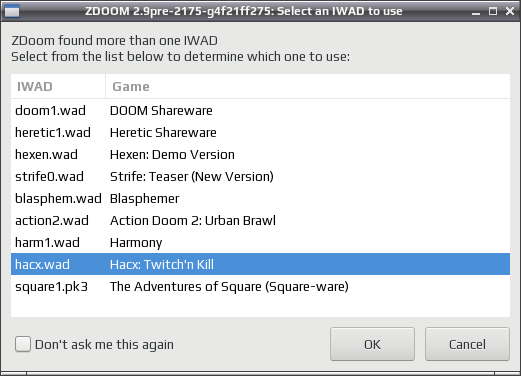The image size is (521, 376).
Task: Select heretic1.wad in the IWAD list
Action: [x=260, y=132]
